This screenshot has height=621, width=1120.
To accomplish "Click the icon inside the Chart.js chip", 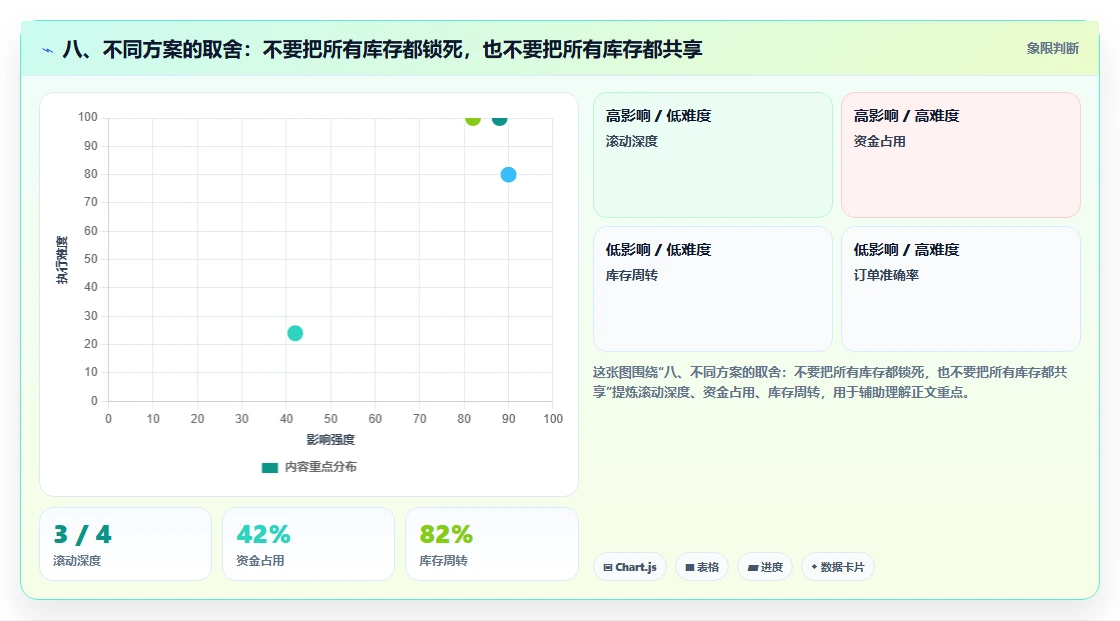I will [x=608, y=567].
